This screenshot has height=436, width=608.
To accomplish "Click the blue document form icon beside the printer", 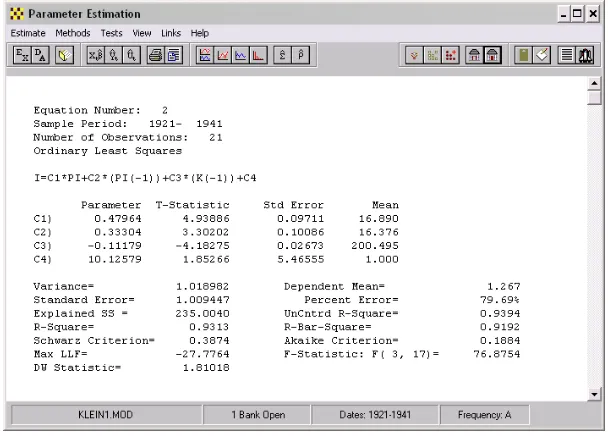I will [174, 55].
